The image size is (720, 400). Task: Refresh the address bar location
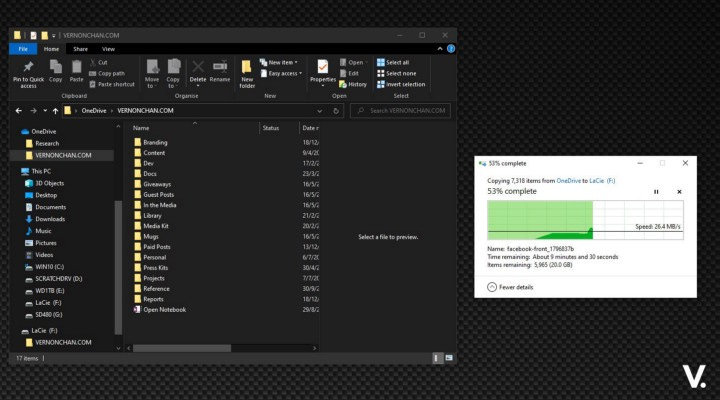(336, 111)
